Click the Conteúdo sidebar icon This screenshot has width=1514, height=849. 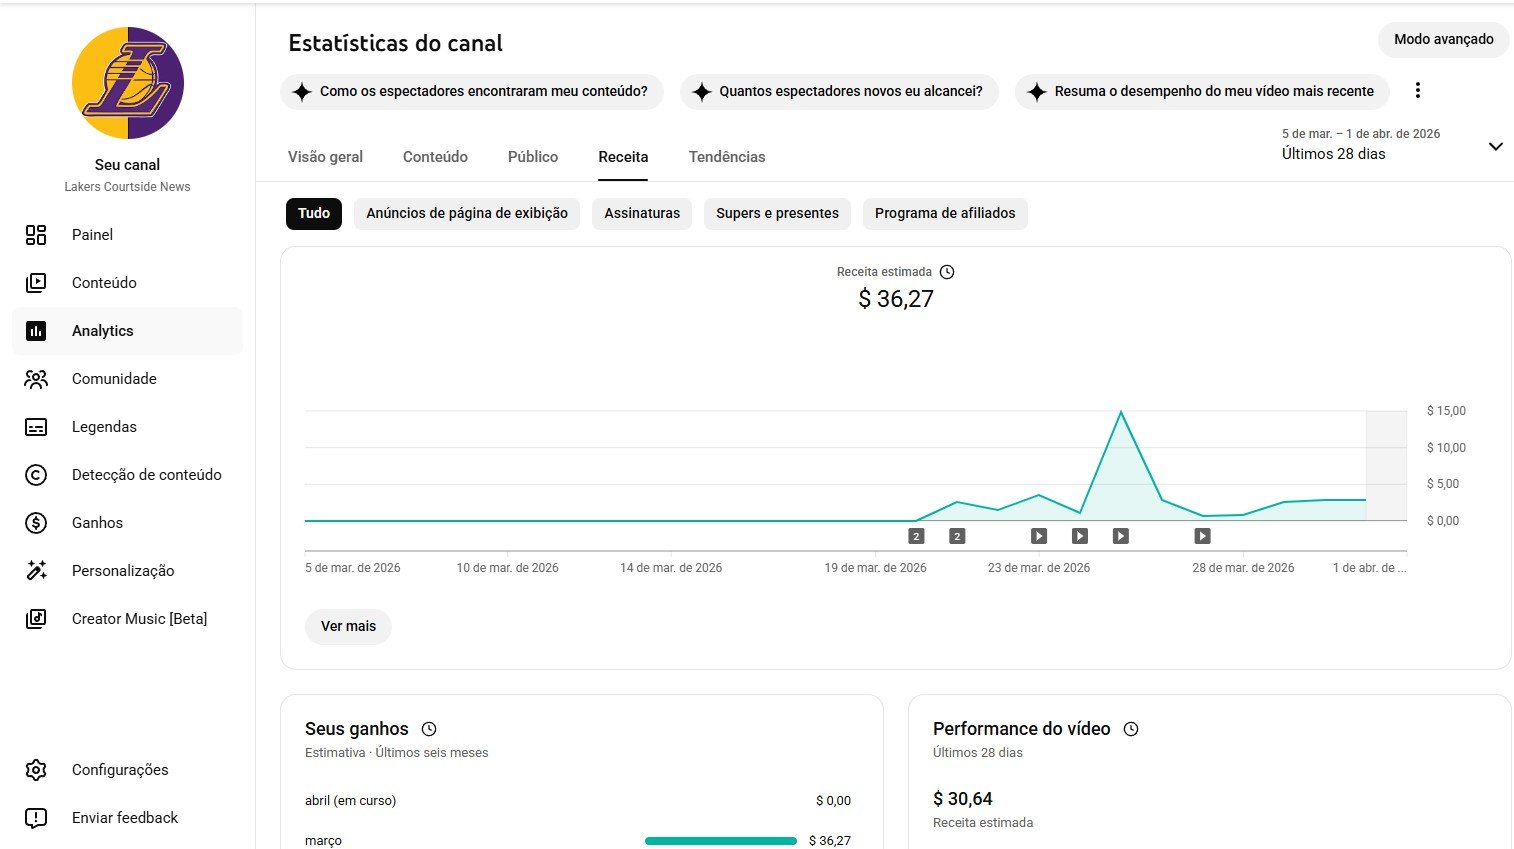(36, 283)
